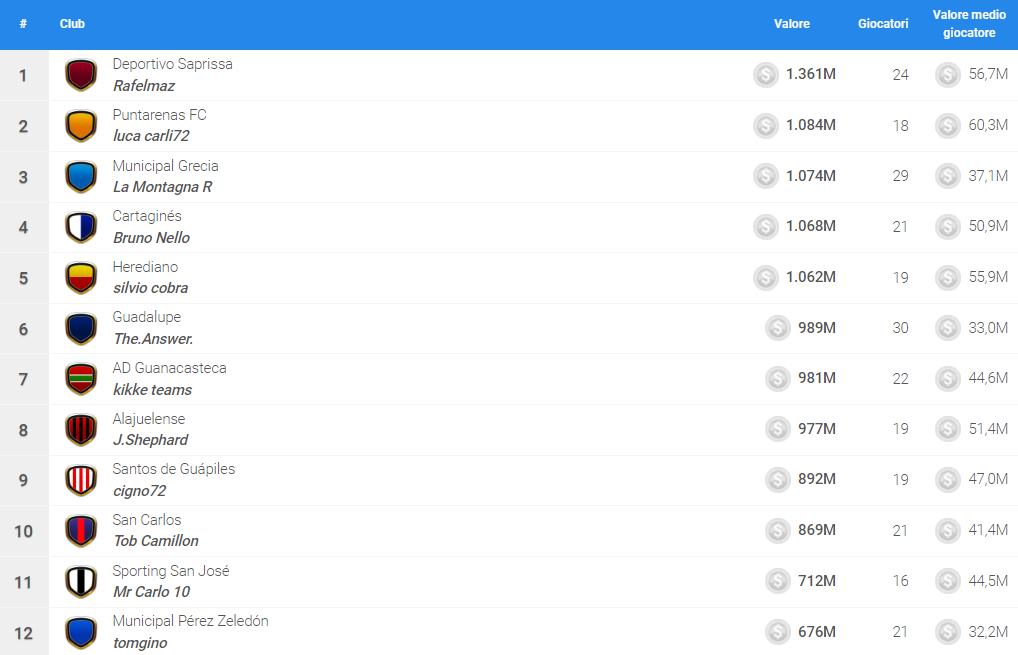Open Municipal Pérez Zeledón club page
This screenshot has height=655, width=1018.
pyautogui.click(x=190, y=621)
